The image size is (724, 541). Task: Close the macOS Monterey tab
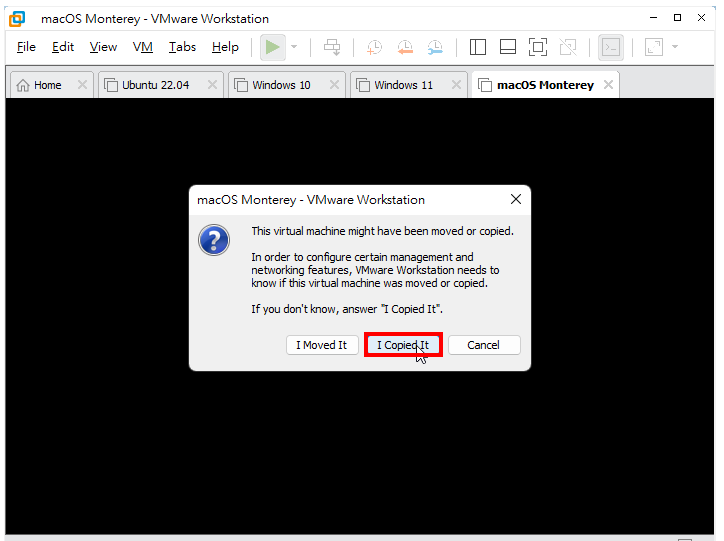609,84
